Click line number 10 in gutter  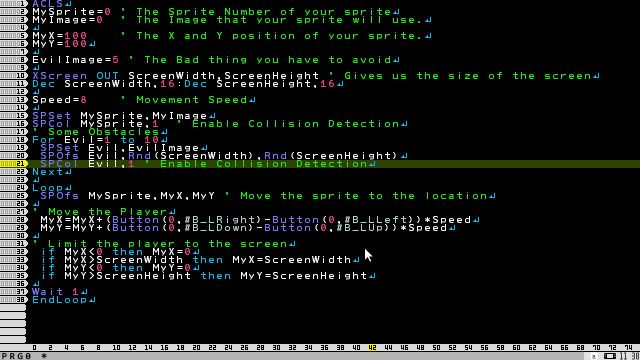(14, 76)
